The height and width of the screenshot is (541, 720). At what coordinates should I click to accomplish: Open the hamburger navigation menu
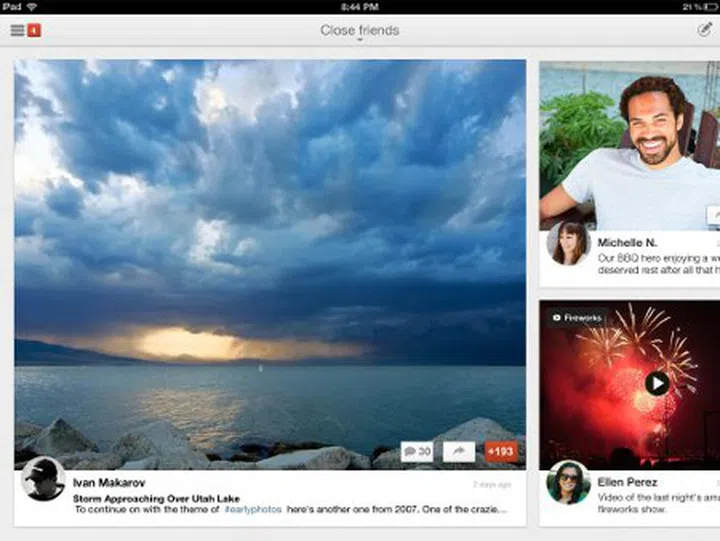click(17, 30)
